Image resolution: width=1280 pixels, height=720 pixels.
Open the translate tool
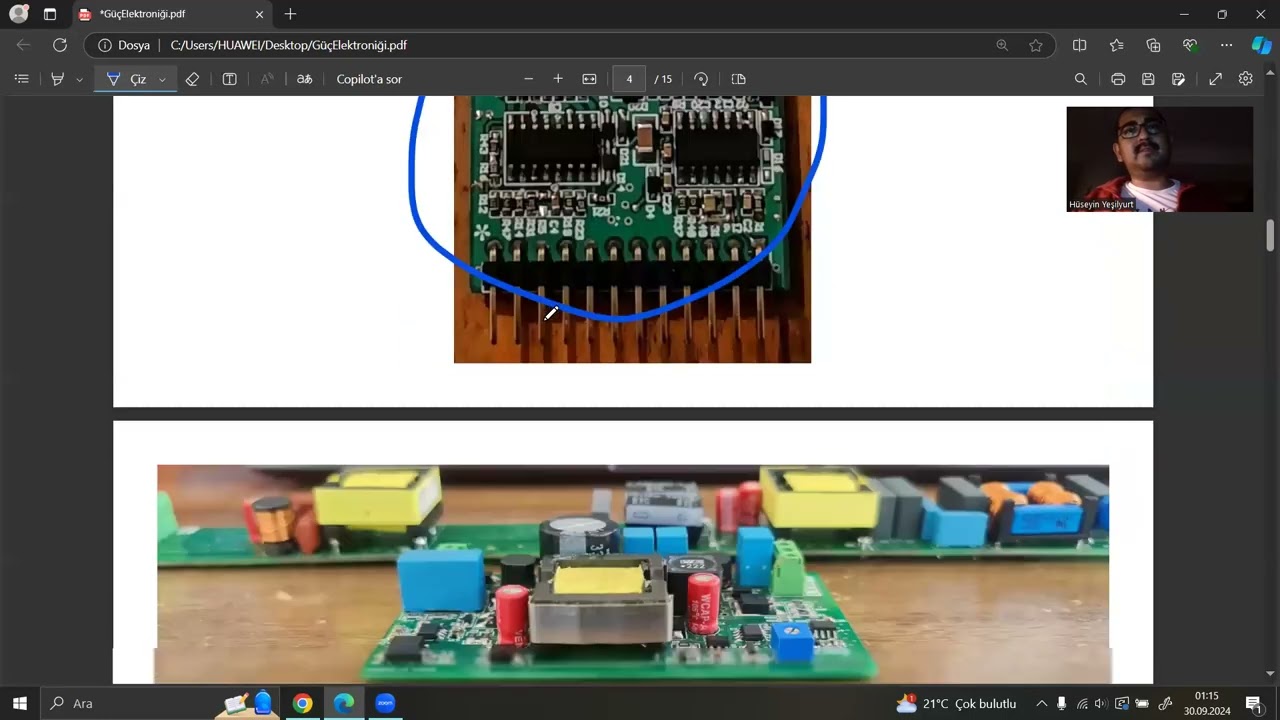(x=305, y=79)
